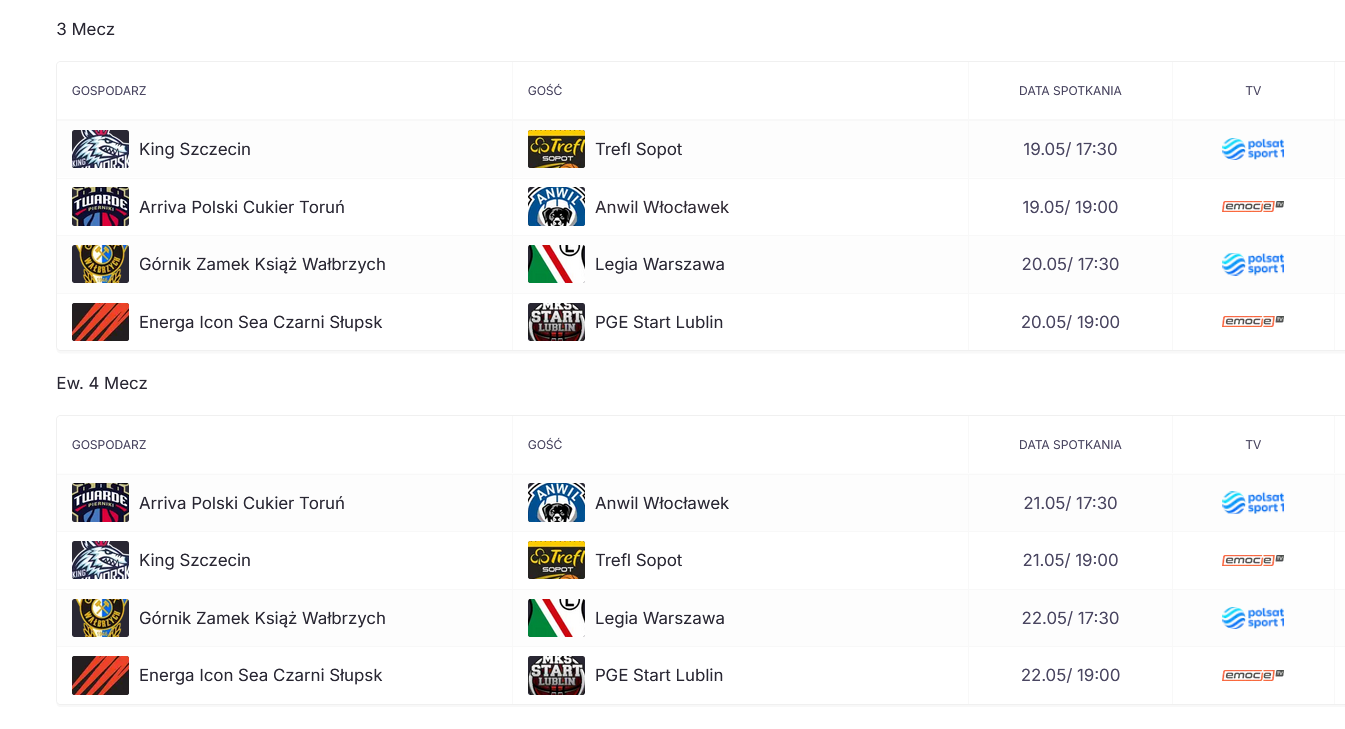Click the TV column header in 3 Mecz table
The image size is (1345, 729).
click(x=1253, y=91)
